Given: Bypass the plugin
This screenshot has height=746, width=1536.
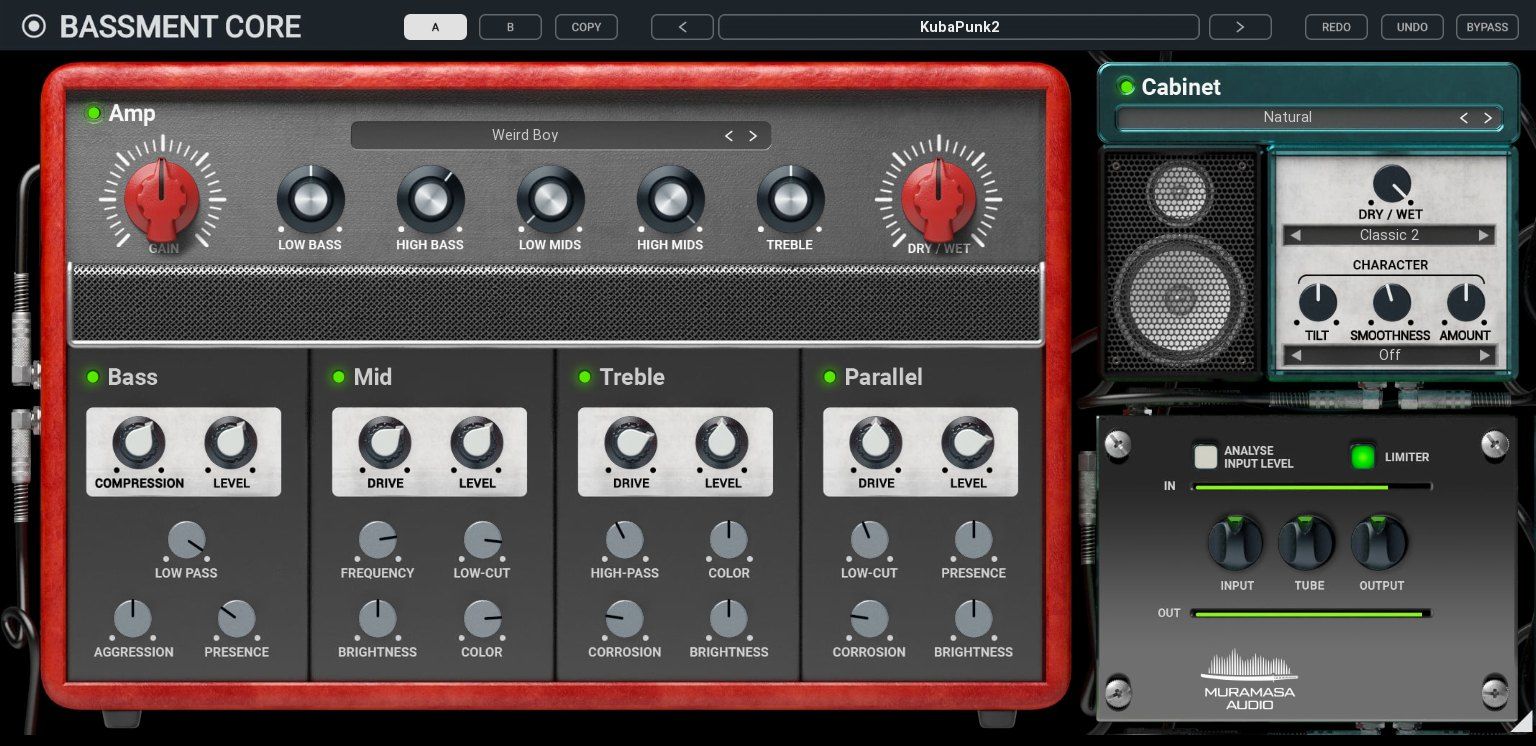Looking at the screenshot, I should (1487, 27).
